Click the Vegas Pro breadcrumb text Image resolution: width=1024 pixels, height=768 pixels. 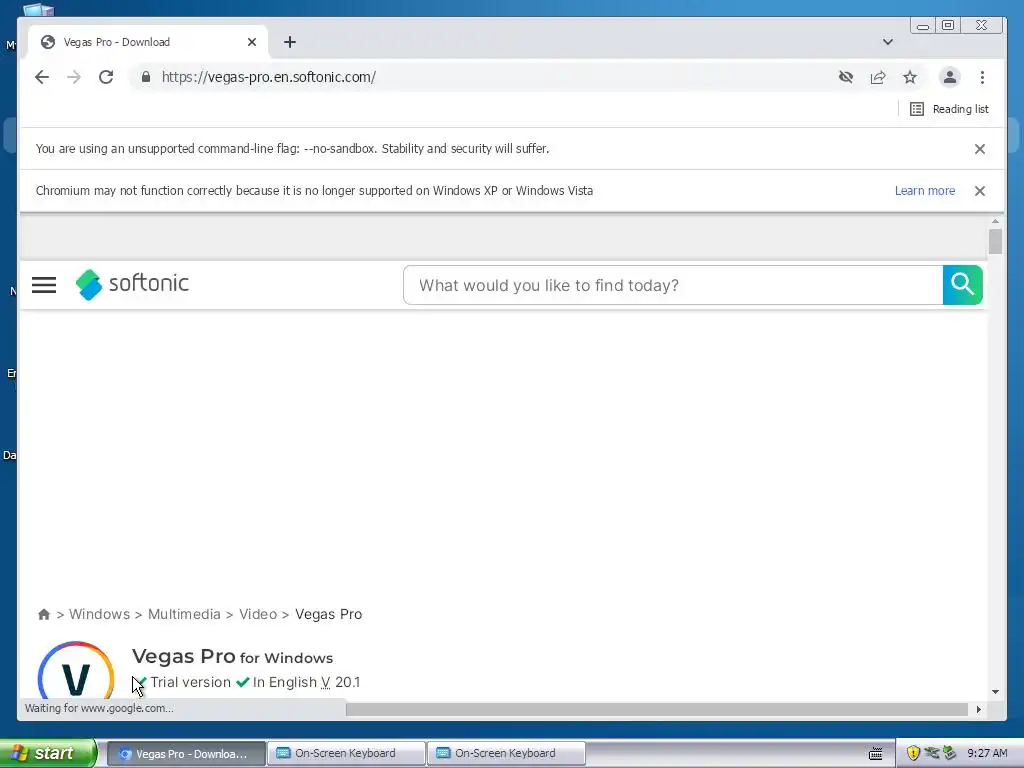[x=328, y=614]
